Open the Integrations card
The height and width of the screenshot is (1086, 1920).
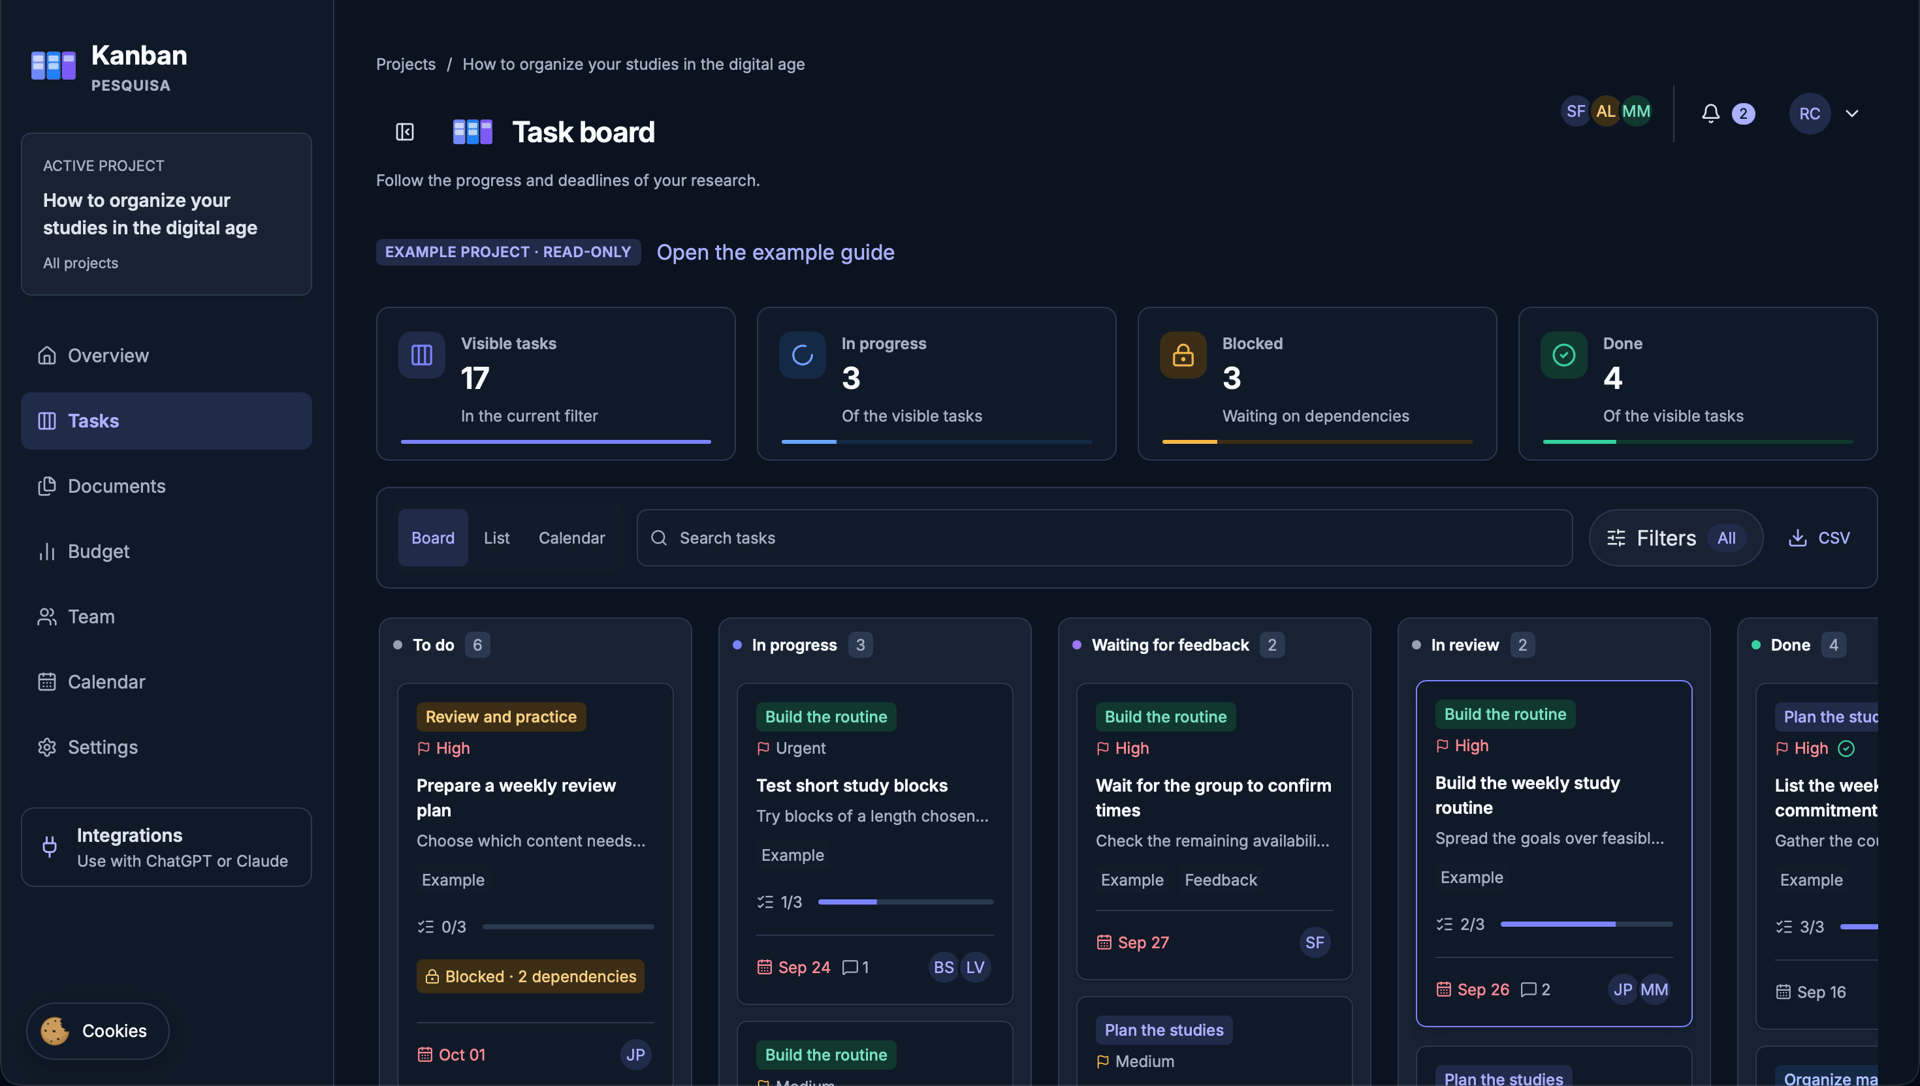(x=166, y=847)
